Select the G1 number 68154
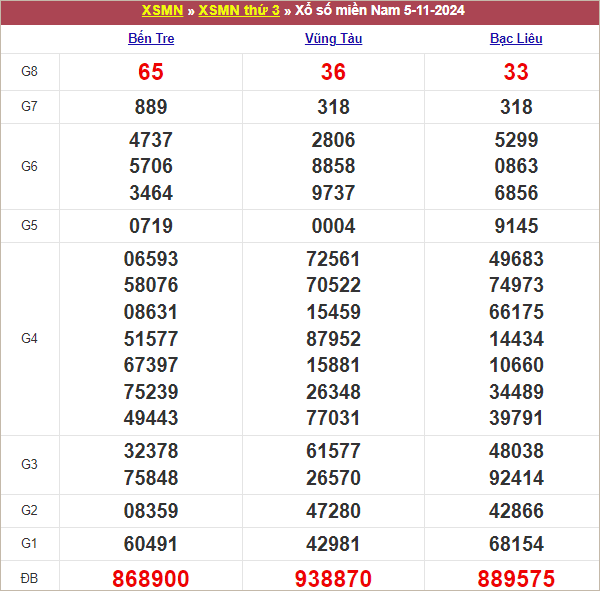 [516, 544]
